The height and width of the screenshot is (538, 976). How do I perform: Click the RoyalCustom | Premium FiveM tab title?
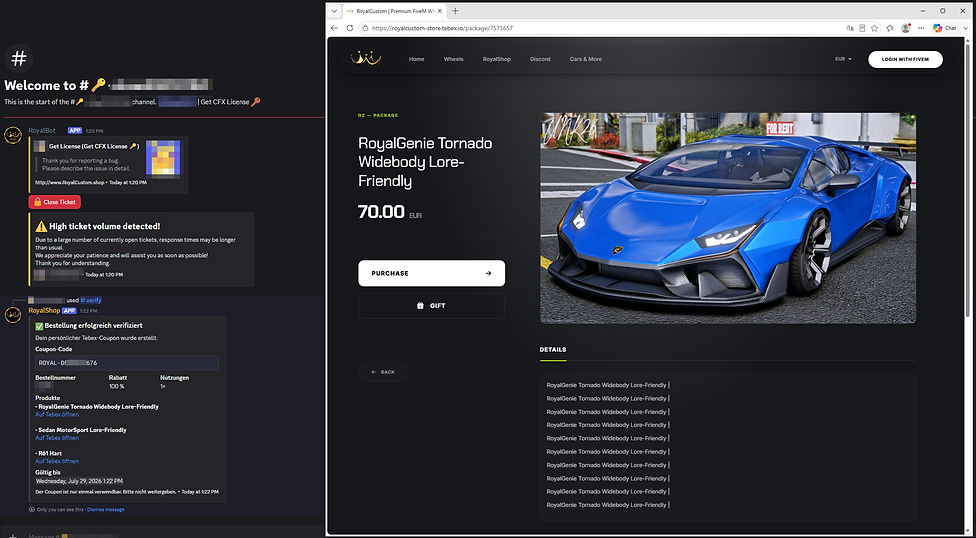tap(395, 11)
